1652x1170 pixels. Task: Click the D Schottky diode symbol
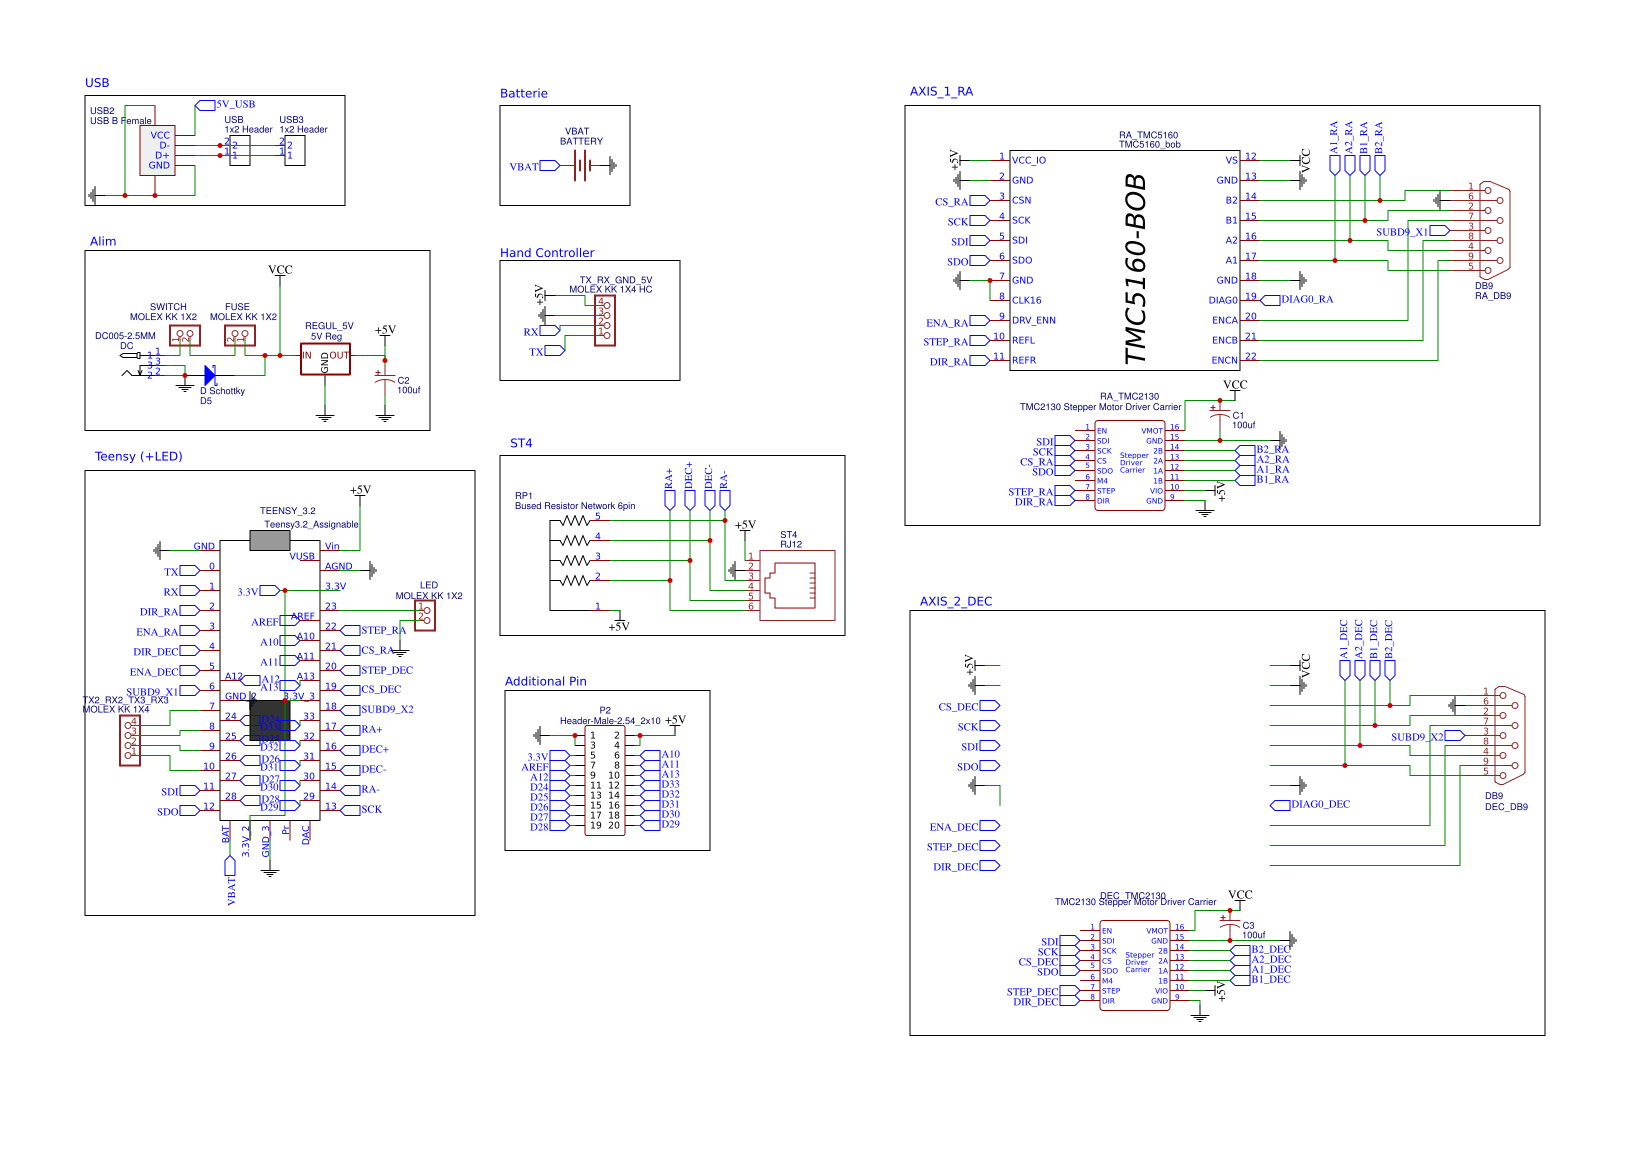pos(210,376)
